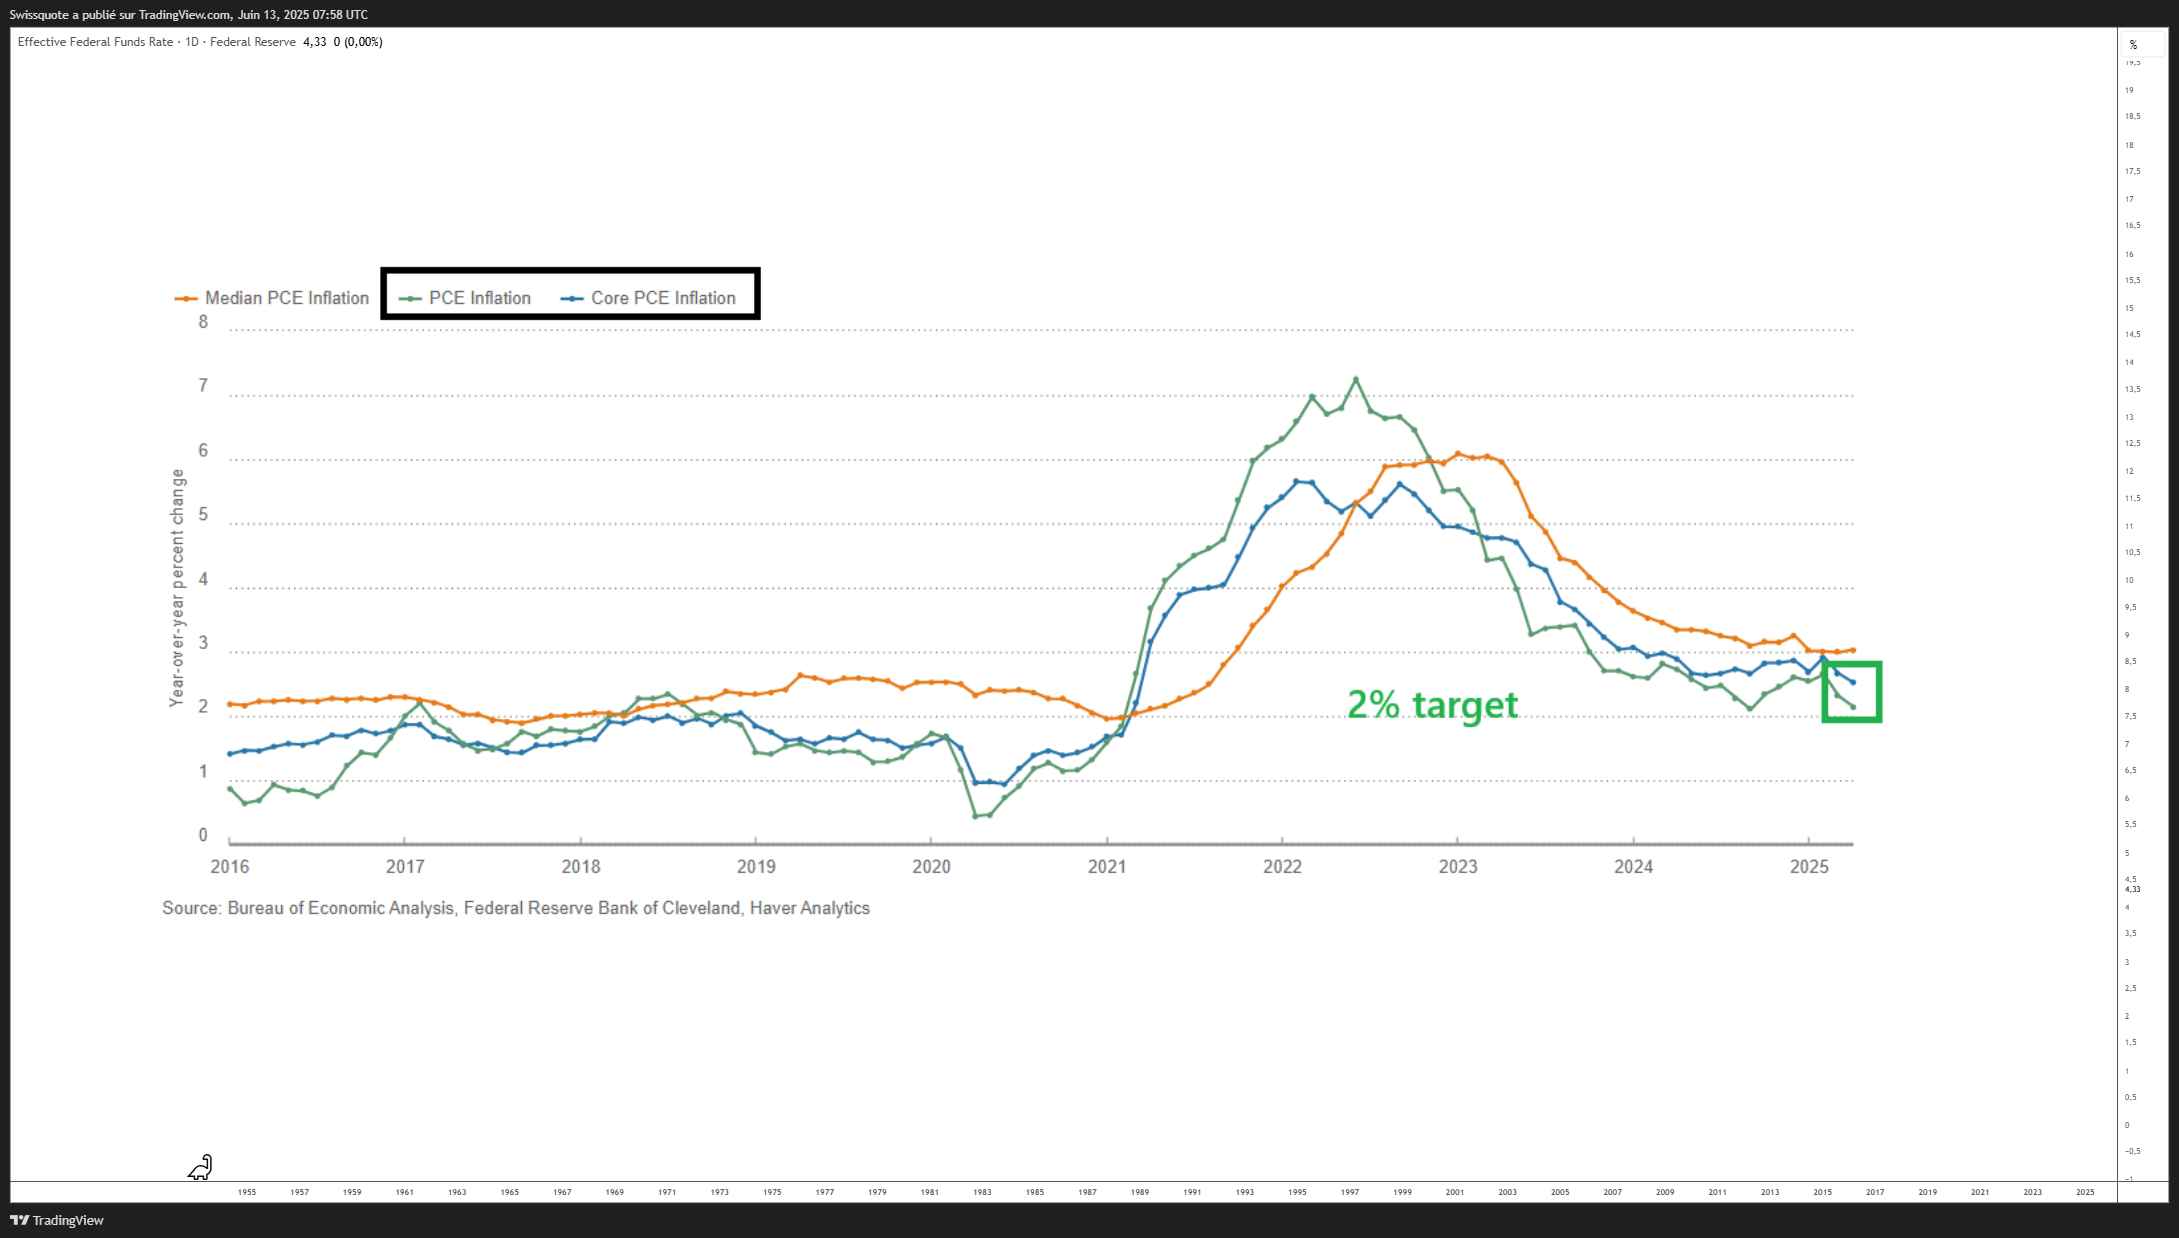Click 2001 on the TradingView time axis

point(1455,1192)
